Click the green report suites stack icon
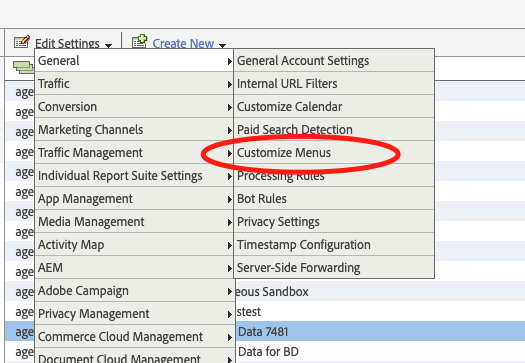 point(23,67)
